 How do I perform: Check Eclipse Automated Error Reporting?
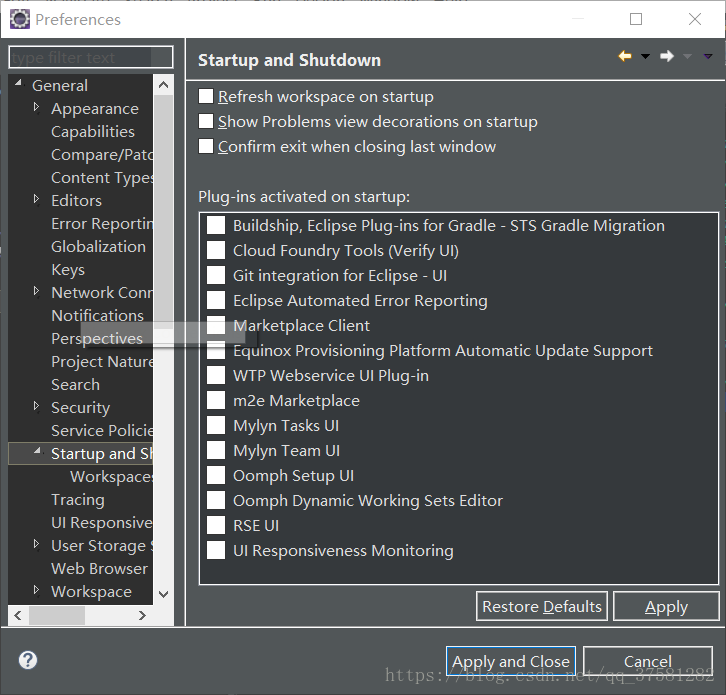pyautogui.click(x=216, y=301)
